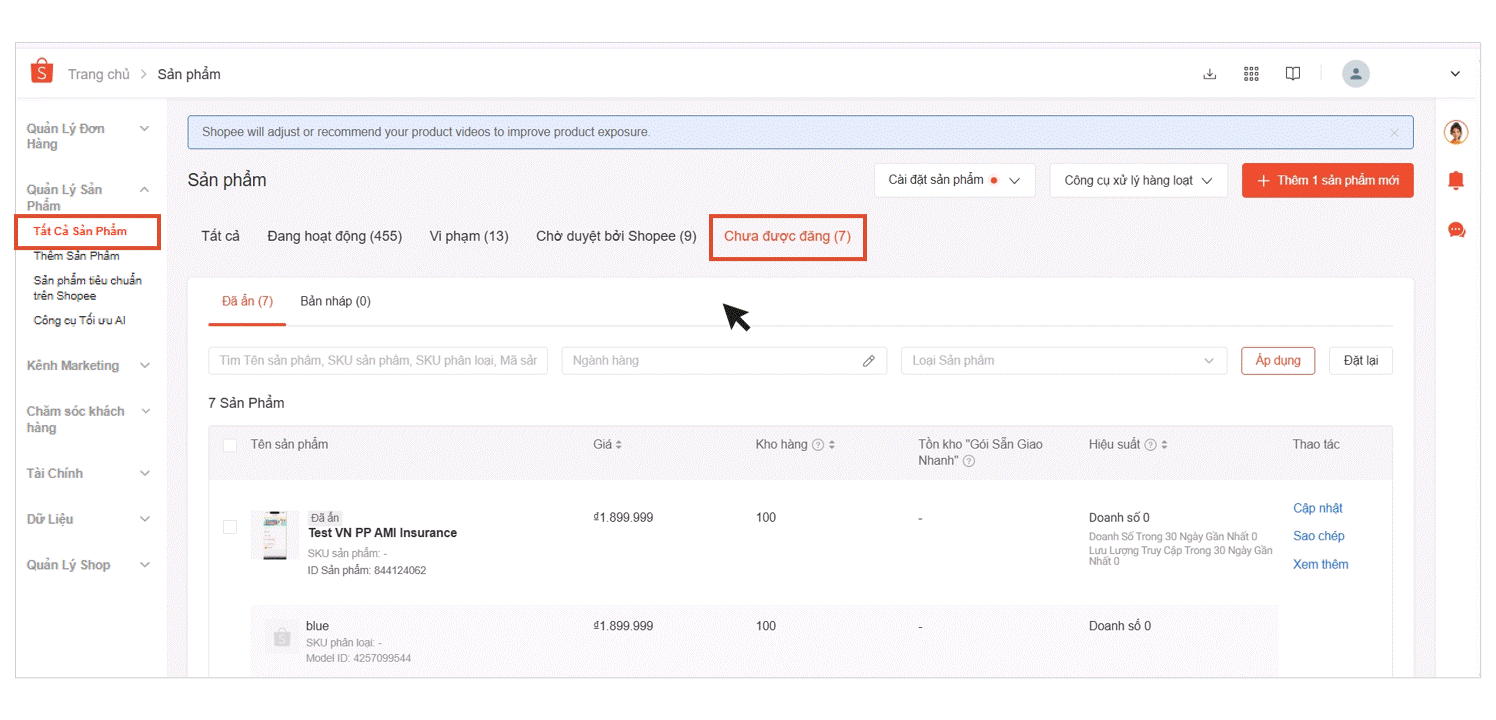Sort by the Kho hàng column arrows
This screenshot has width=1496, height=720.
click(832, 445)
